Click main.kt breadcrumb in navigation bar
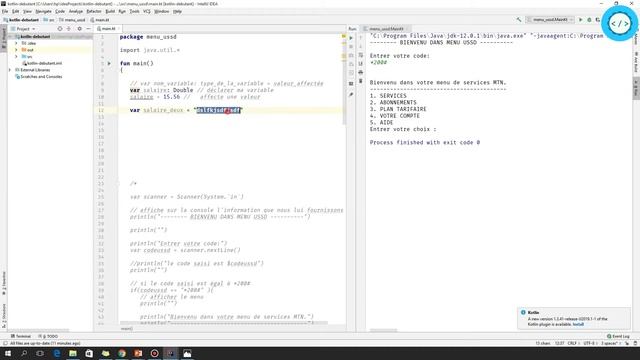The height and width of the screenshot is (360, 640). [x=100, y=20]
